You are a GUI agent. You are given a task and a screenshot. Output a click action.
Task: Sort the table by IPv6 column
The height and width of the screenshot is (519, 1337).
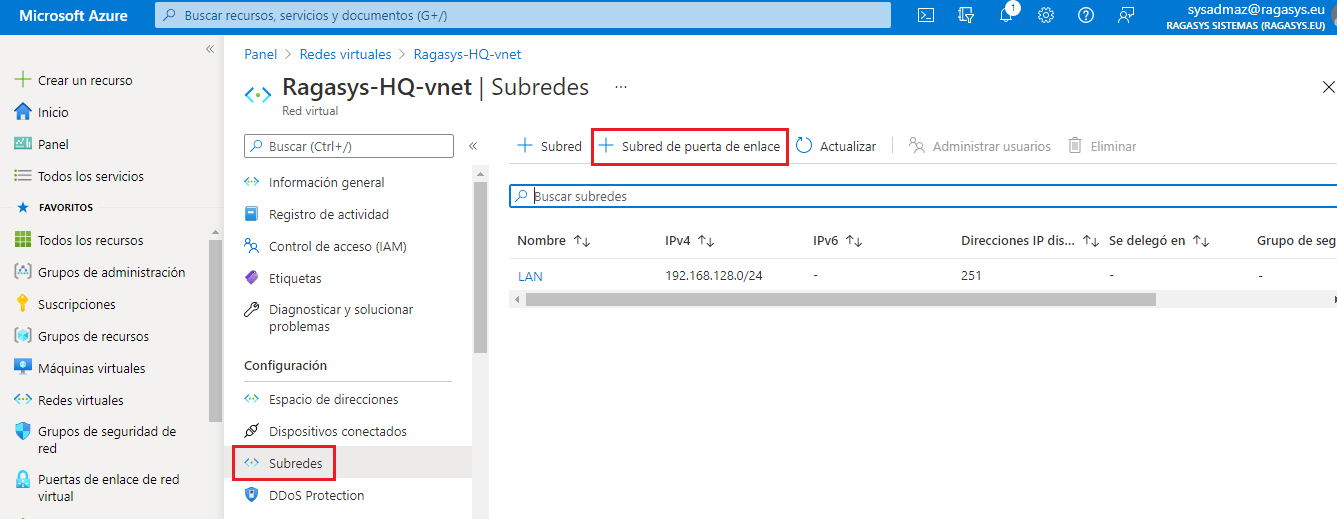(x=838, y=241)
